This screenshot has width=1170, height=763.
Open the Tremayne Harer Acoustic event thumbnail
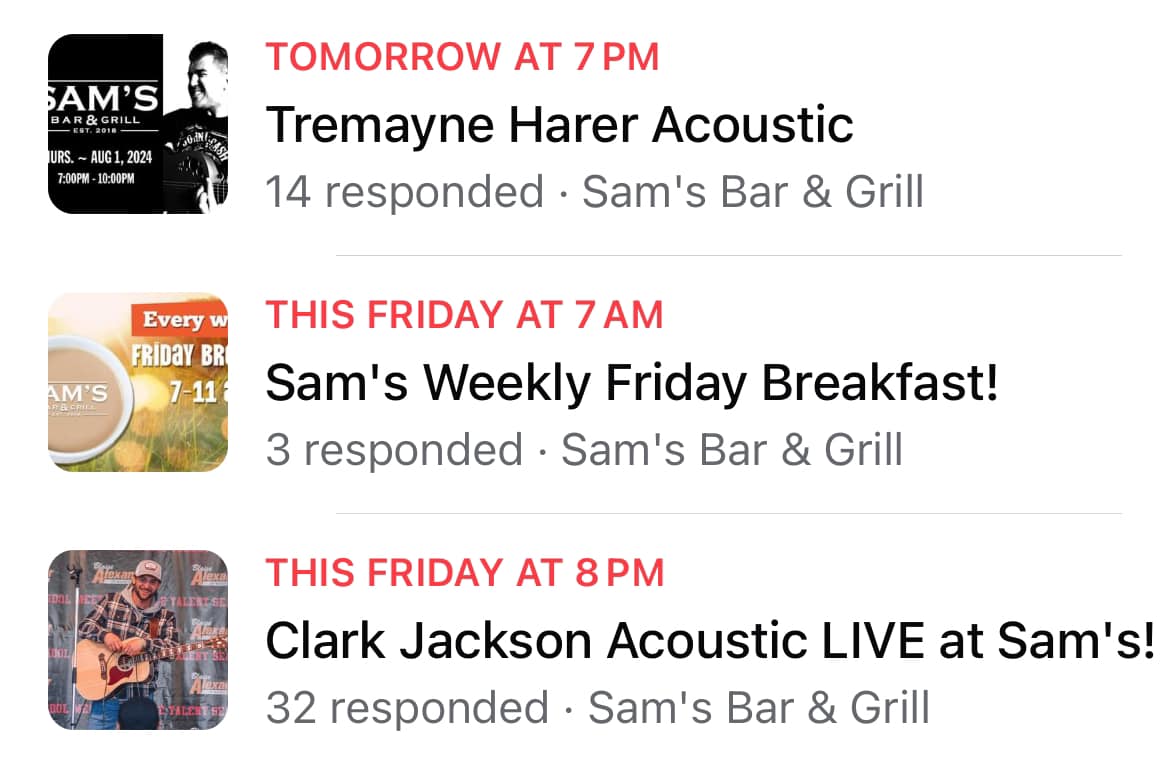point(138,124)
